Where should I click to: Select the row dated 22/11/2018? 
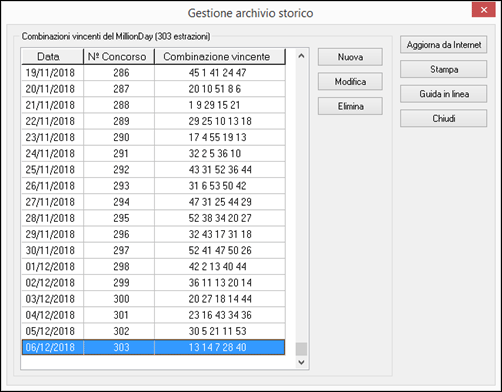tap(153, 121)
